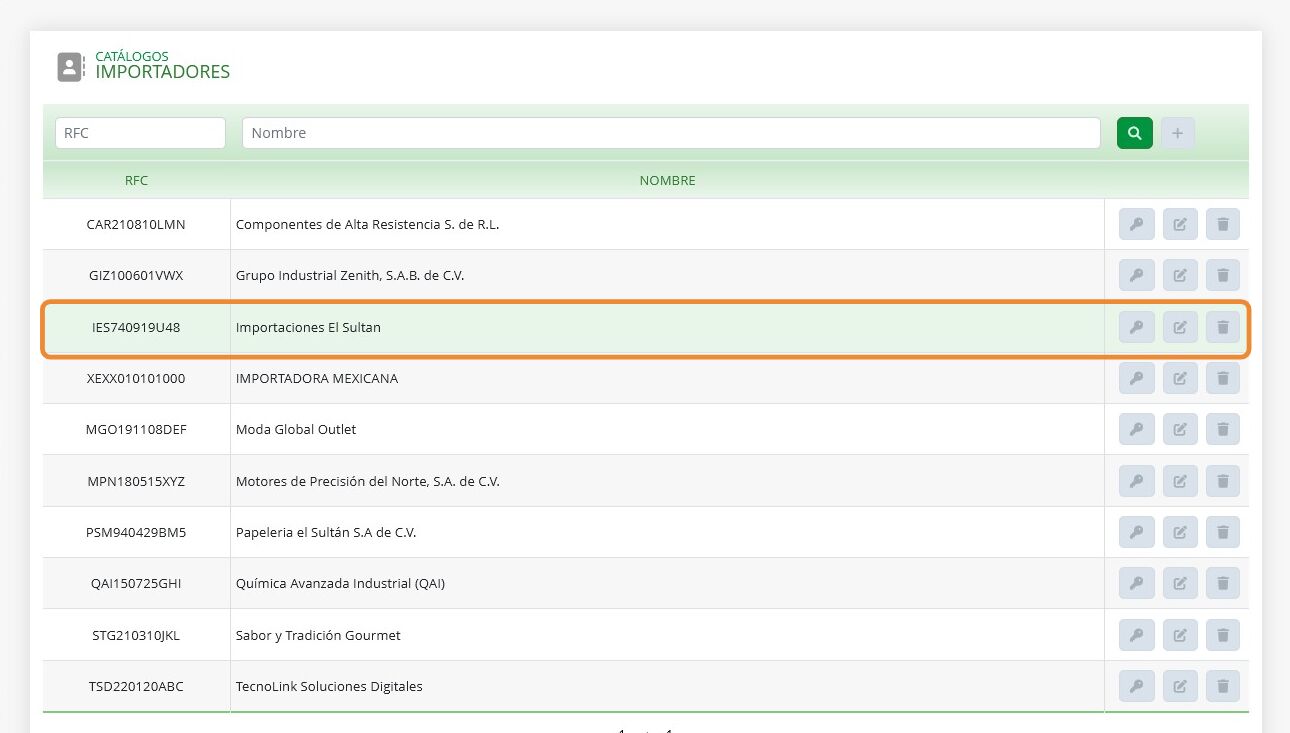Delete Importaciones El Sultan importer
1290x733 pixels.
pos(1223,327)
